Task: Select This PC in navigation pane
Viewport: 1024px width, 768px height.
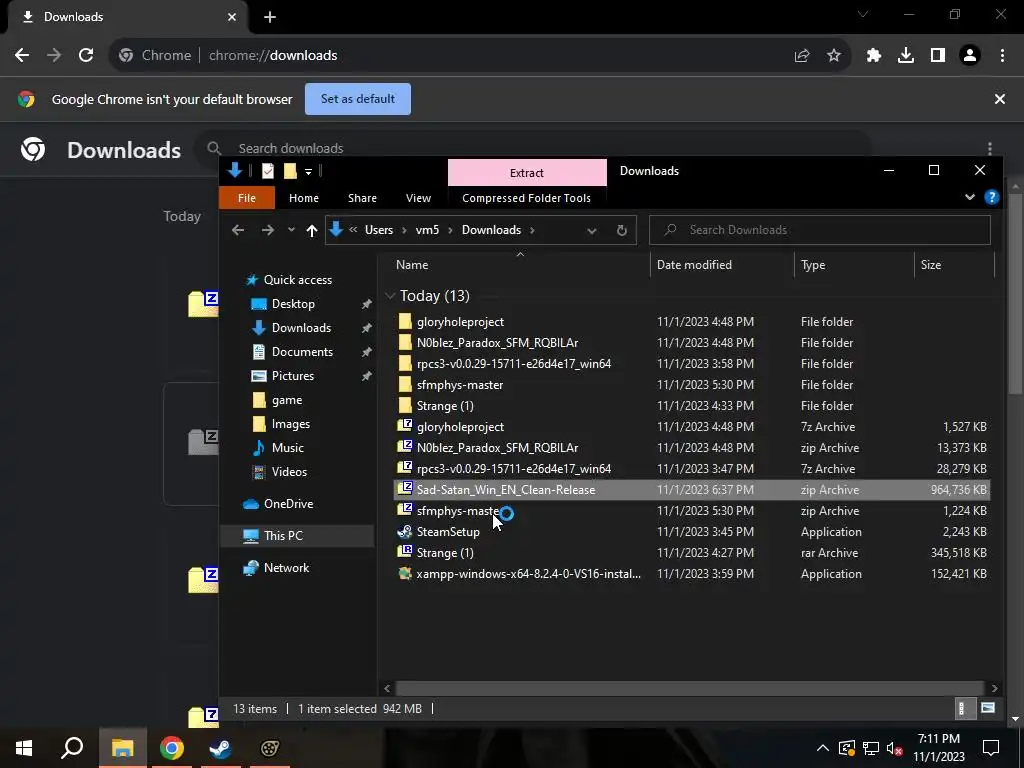Action: [283, 536]
